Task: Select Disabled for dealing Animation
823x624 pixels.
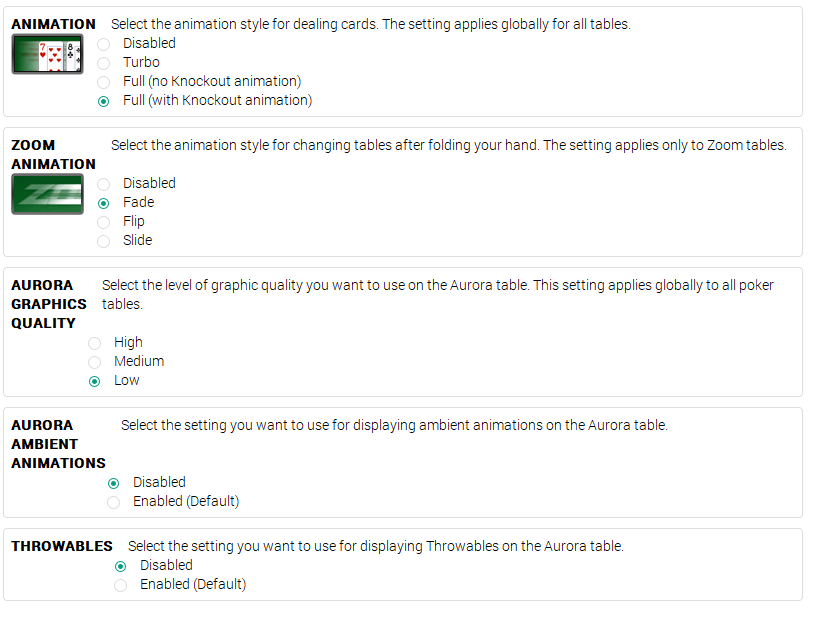Action: tap(103, 44)
